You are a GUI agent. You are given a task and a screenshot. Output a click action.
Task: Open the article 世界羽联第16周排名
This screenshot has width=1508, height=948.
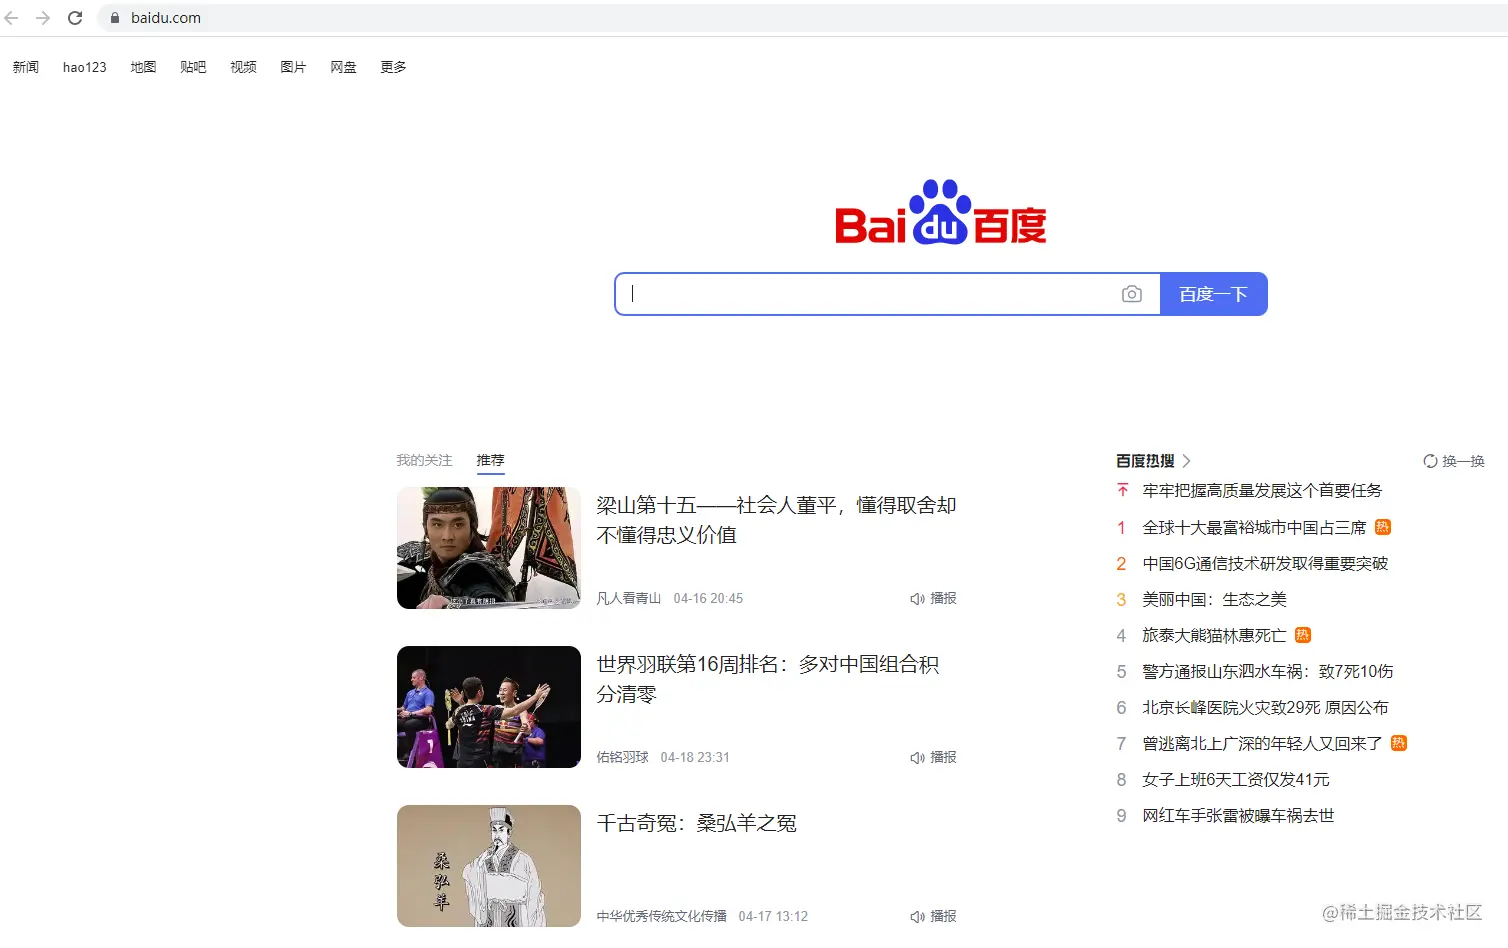click(x=768, y=679)
